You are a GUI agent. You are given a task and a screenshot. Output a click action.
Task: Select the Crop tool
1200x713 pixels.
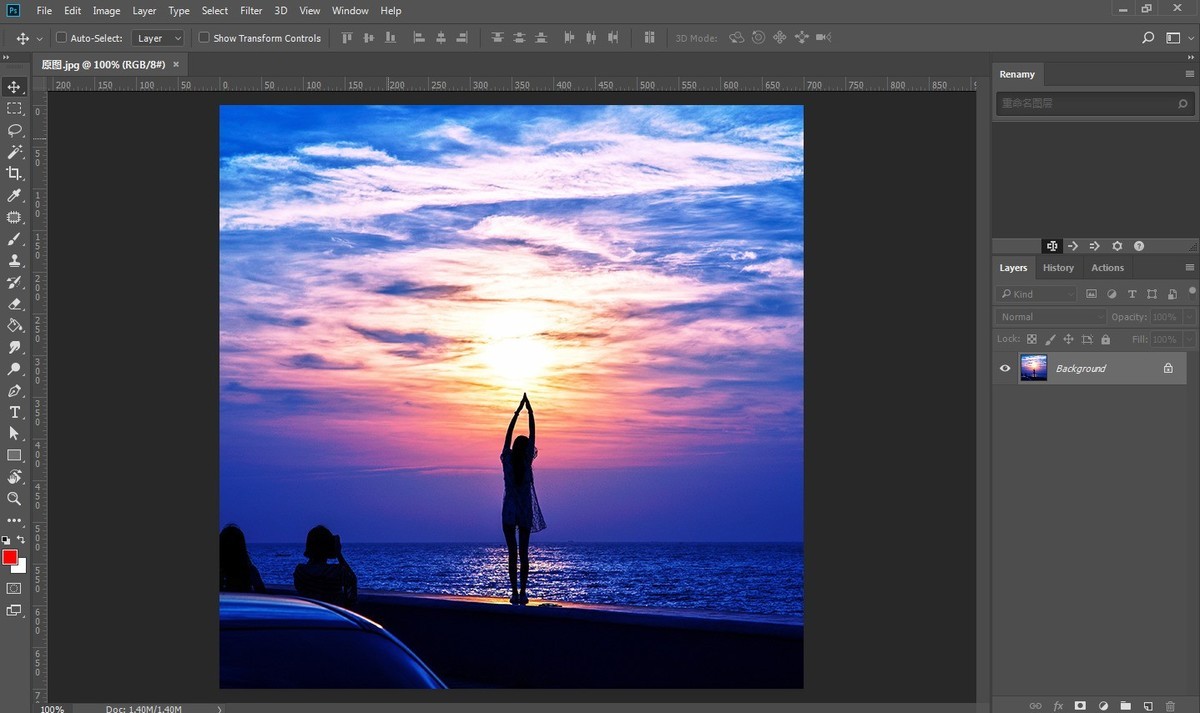click(x=14, y=172)
